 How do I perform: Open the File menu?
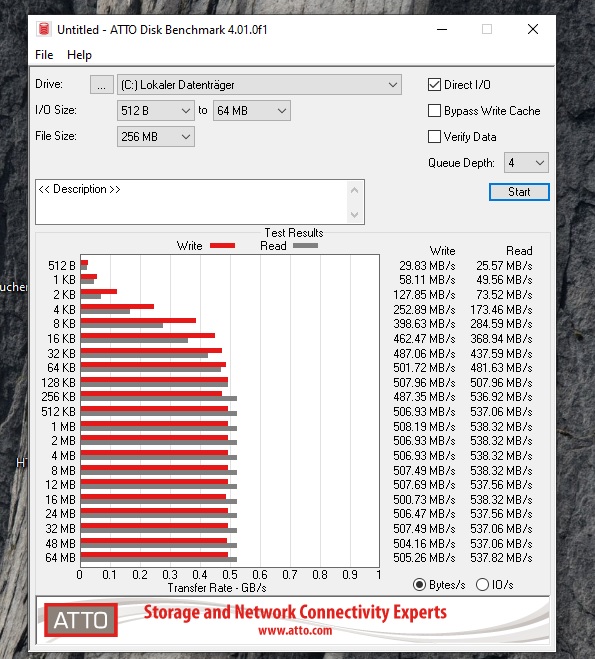[44, 55]
